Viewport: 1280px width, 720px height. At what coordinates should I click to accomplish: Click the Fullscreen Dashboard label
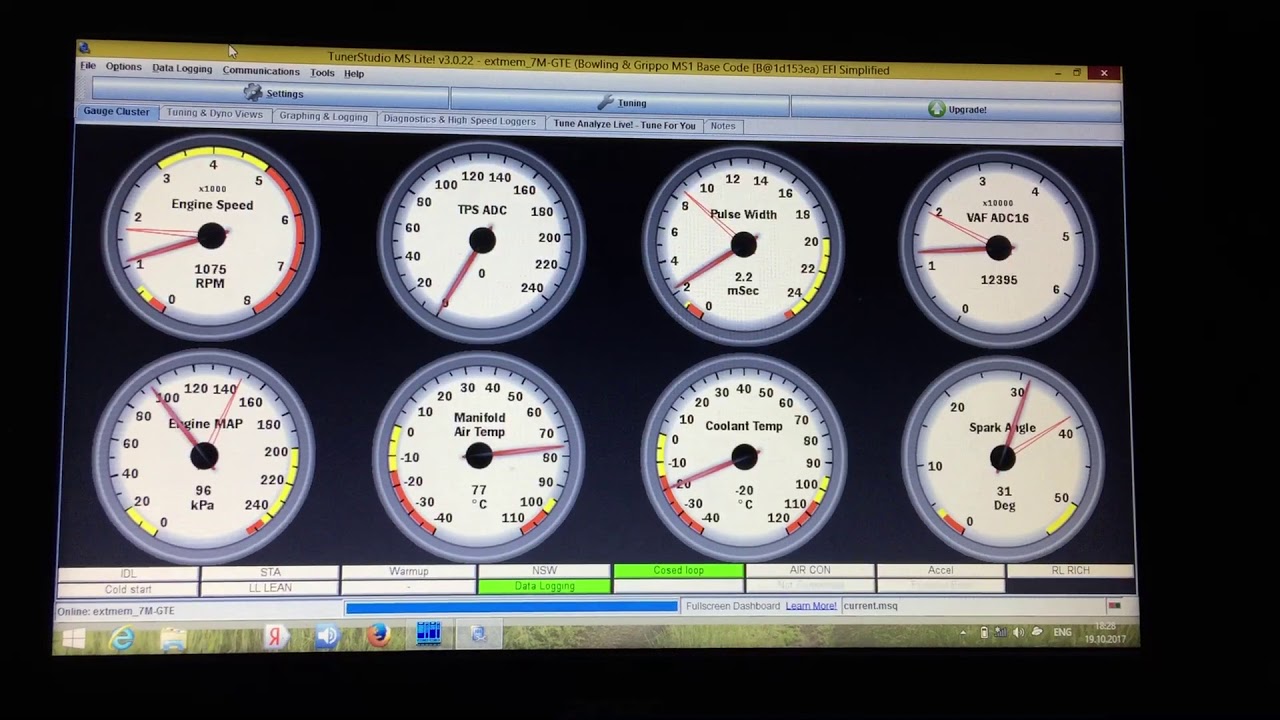[x=733, y=606]
